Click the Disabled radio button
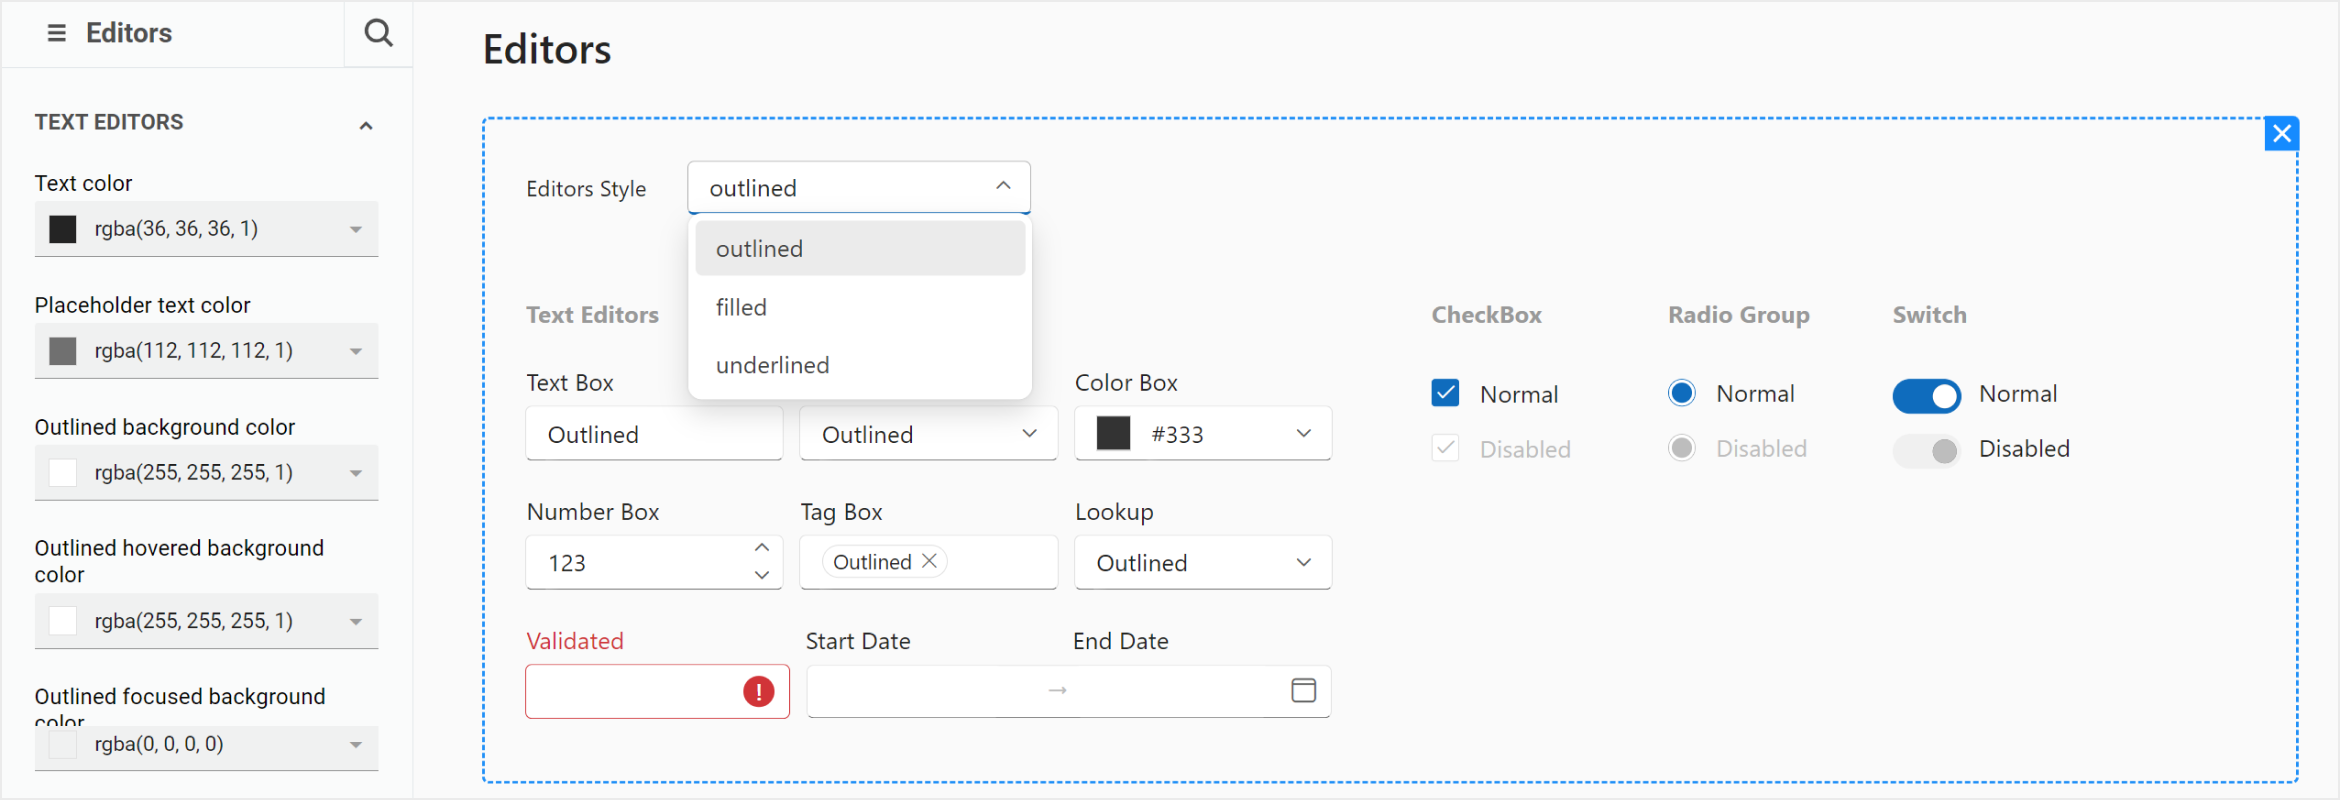Viewport: 2340px width, 800px height. pyautogui.click(x=1682, y=448)
